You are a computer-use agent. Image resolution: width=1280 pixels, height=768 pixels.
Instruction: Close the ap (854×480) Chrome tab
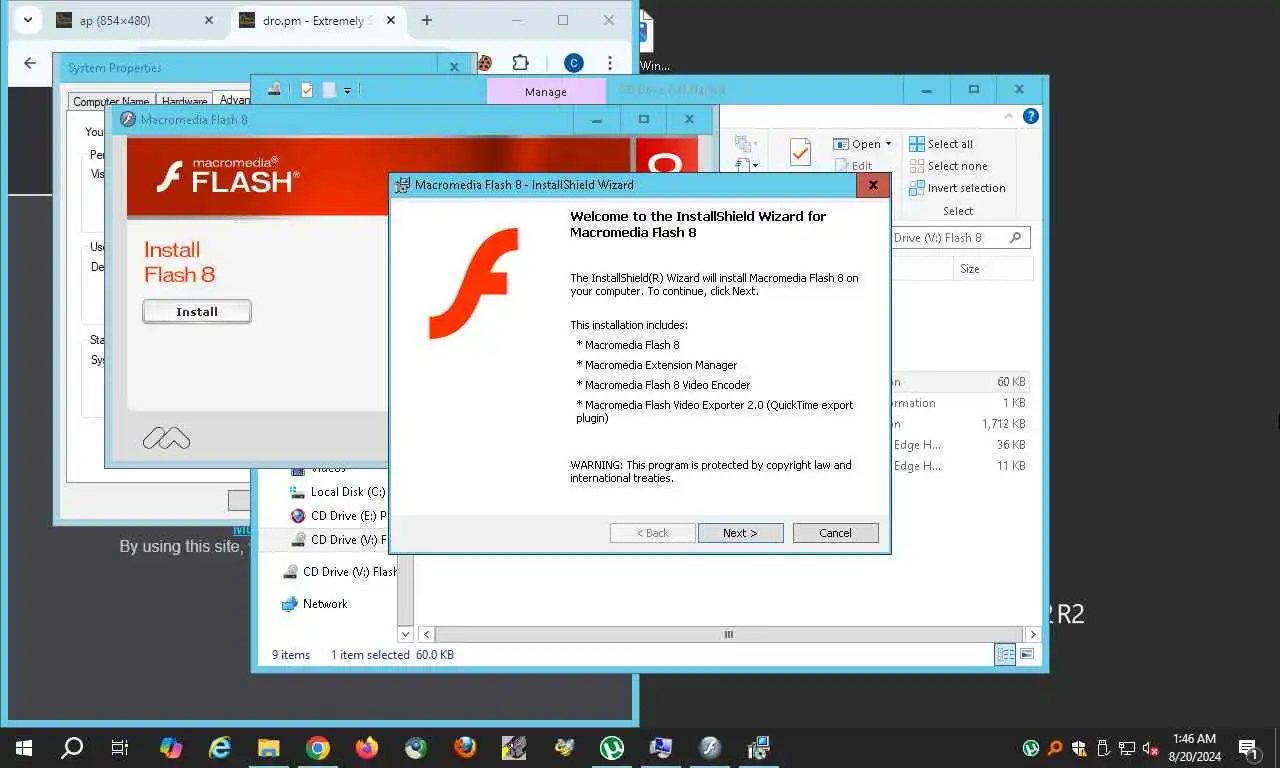pyautogui.click(x=208, y=20)
